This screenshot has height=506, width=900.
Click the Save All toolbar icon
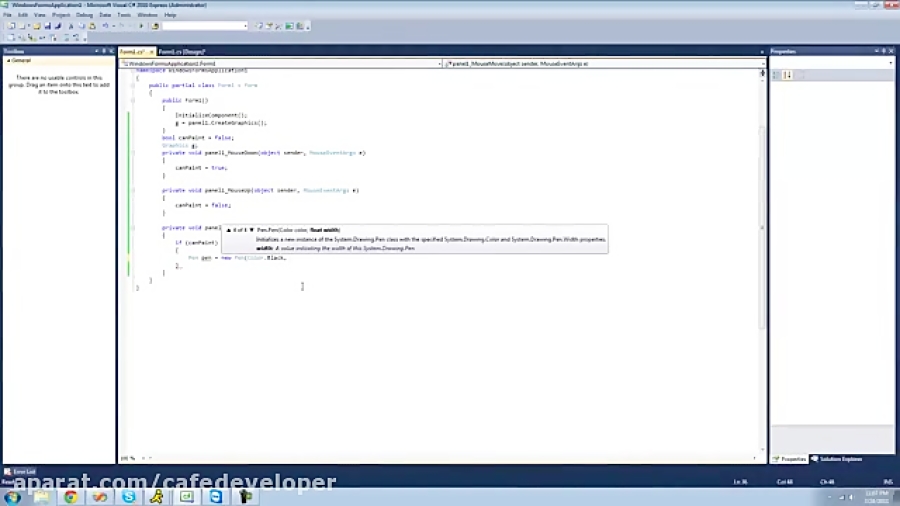[x=58, y=26]
